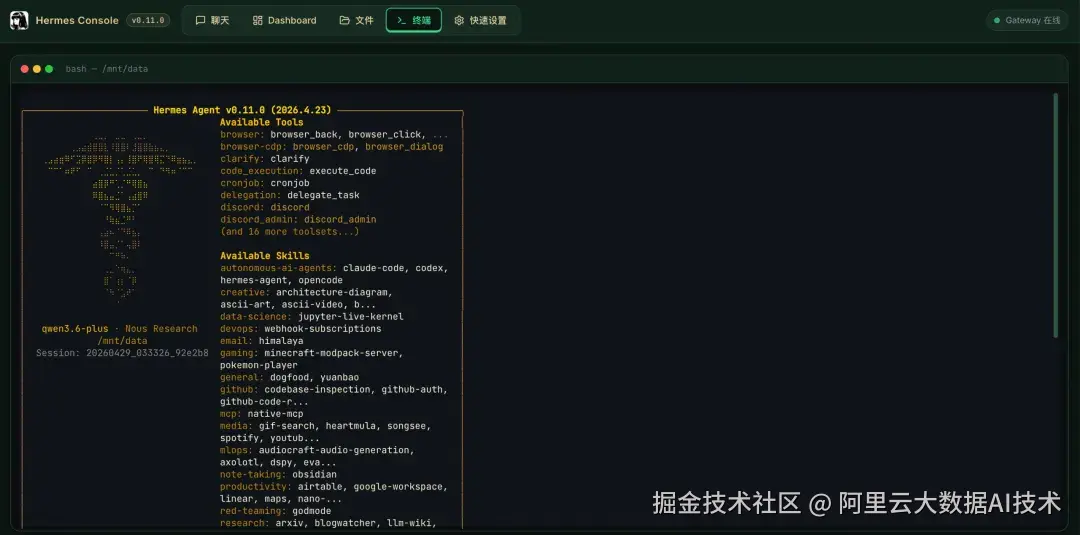
Task: Click the code_execution: execute_code line
Action: point(298,171)
